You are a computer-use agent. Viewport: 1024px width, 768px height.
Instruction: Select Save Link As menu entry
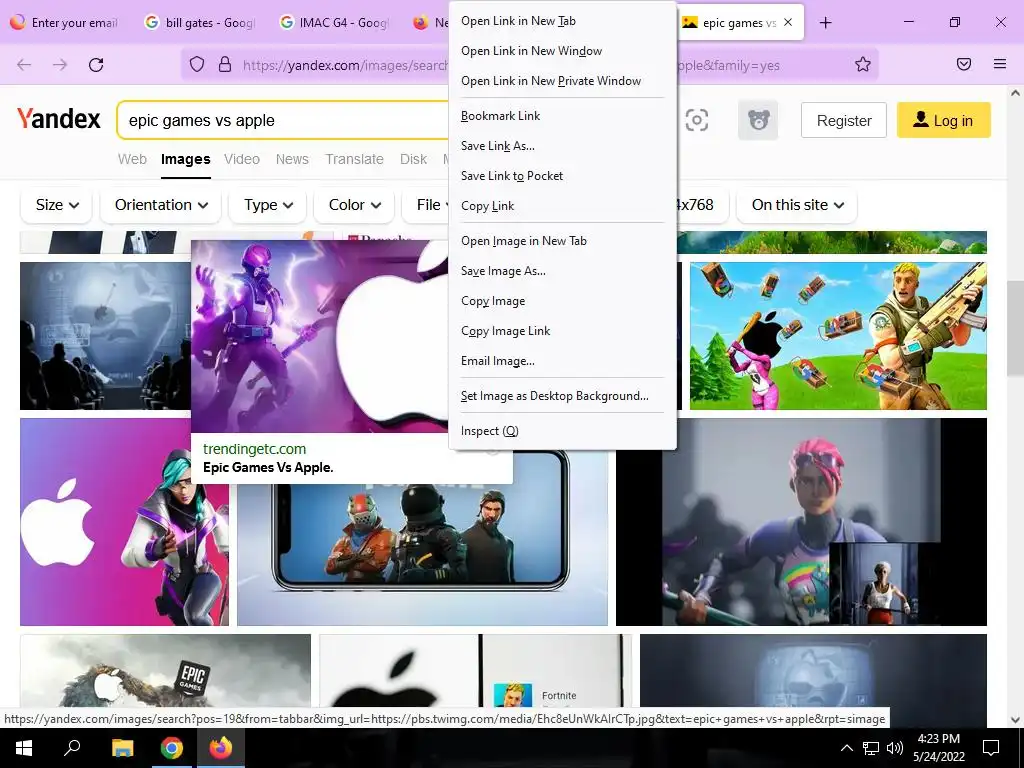562,146
